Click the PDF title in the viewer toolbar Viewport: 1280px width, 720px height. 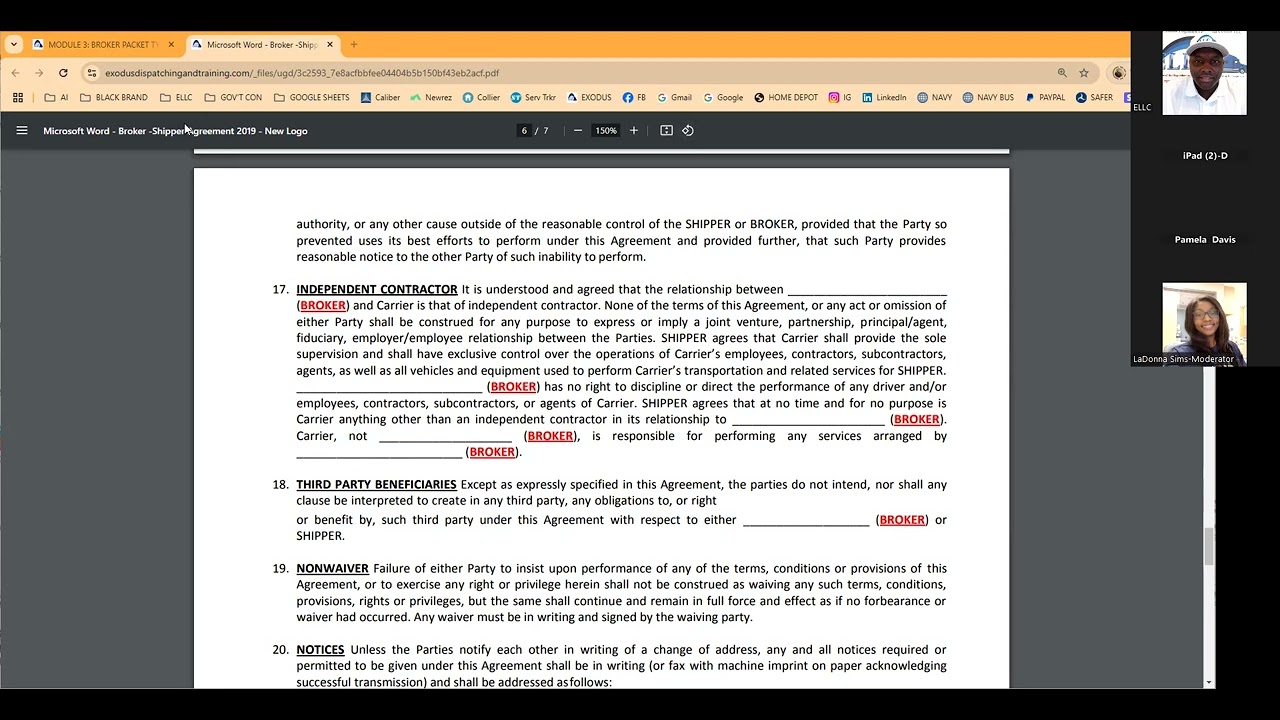pos(175,130)
